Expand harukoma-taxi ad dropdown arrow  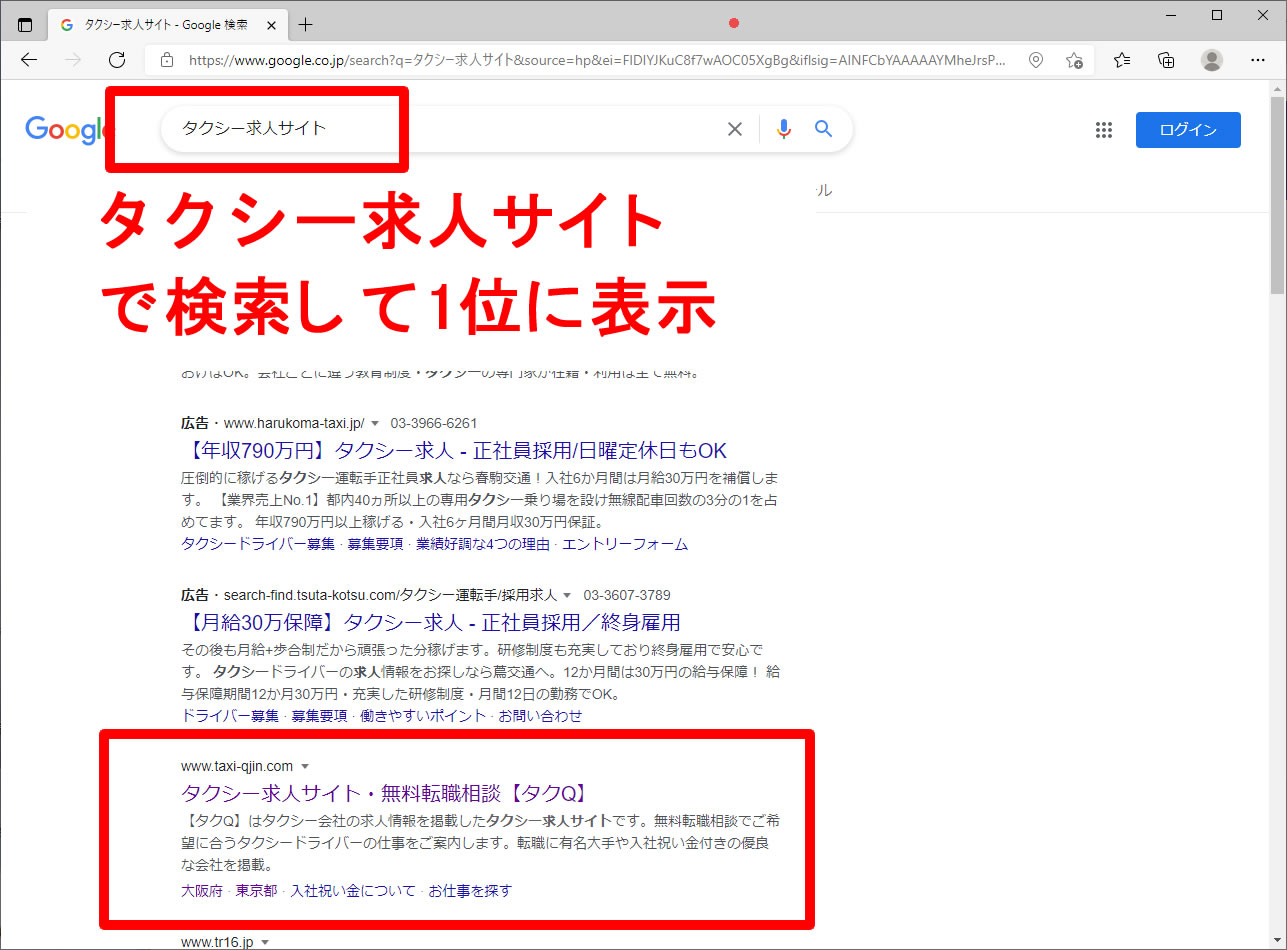coord(375,424)
